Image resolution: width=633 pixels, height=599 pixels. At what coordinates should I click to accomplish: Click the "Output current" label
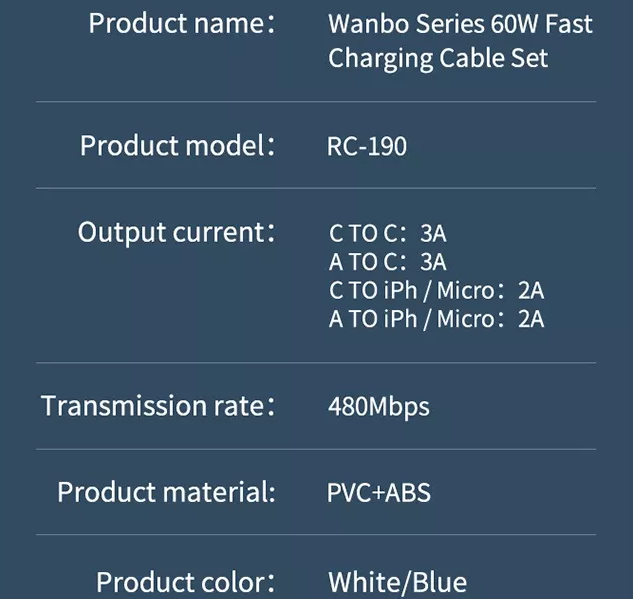(x=176, y=232)
